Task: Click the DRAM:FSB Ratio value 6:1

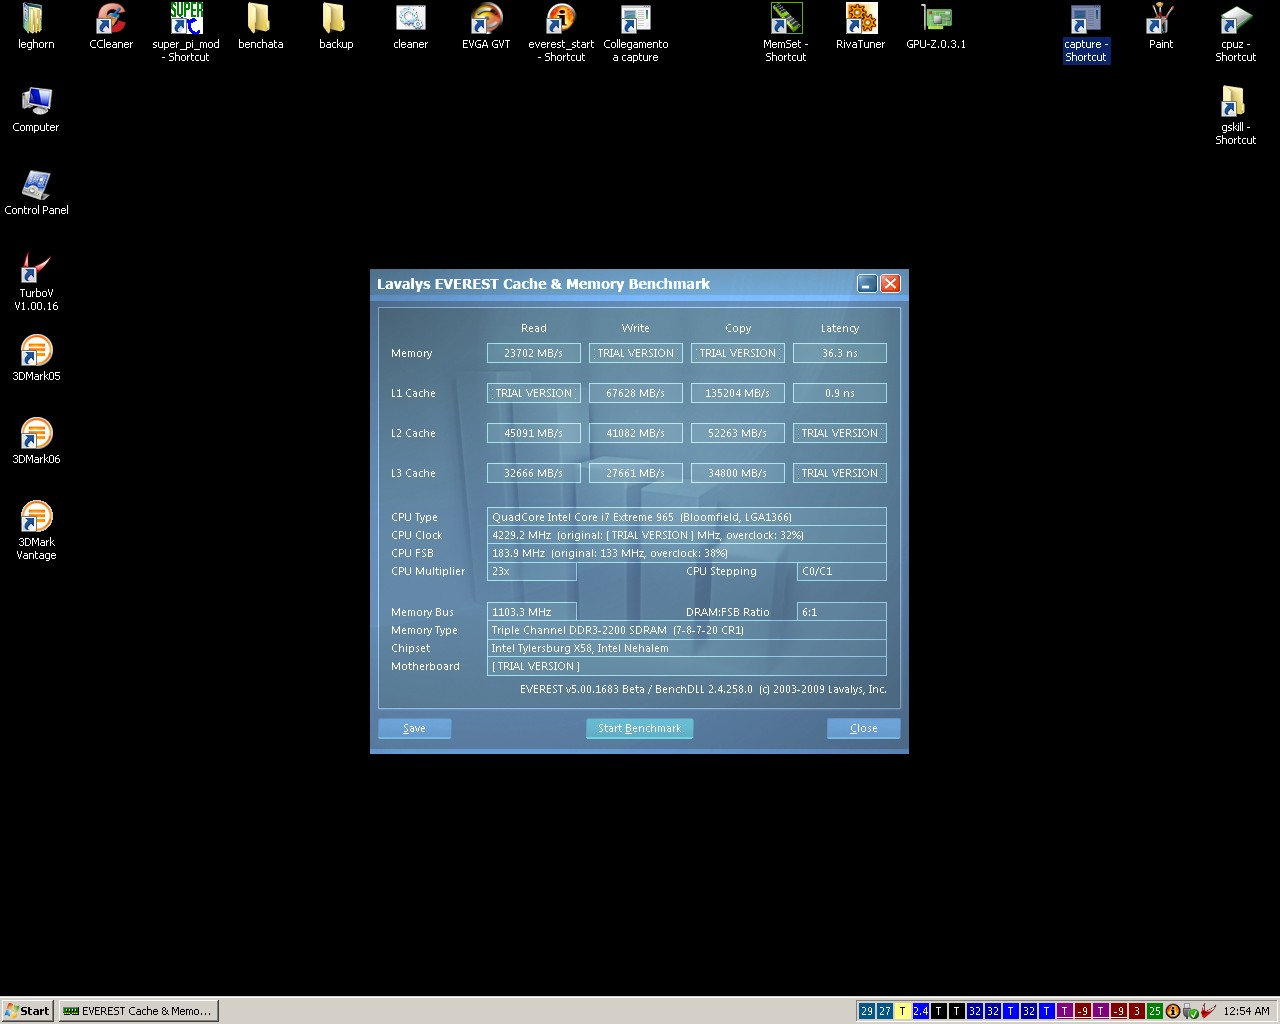Action: 842,612
